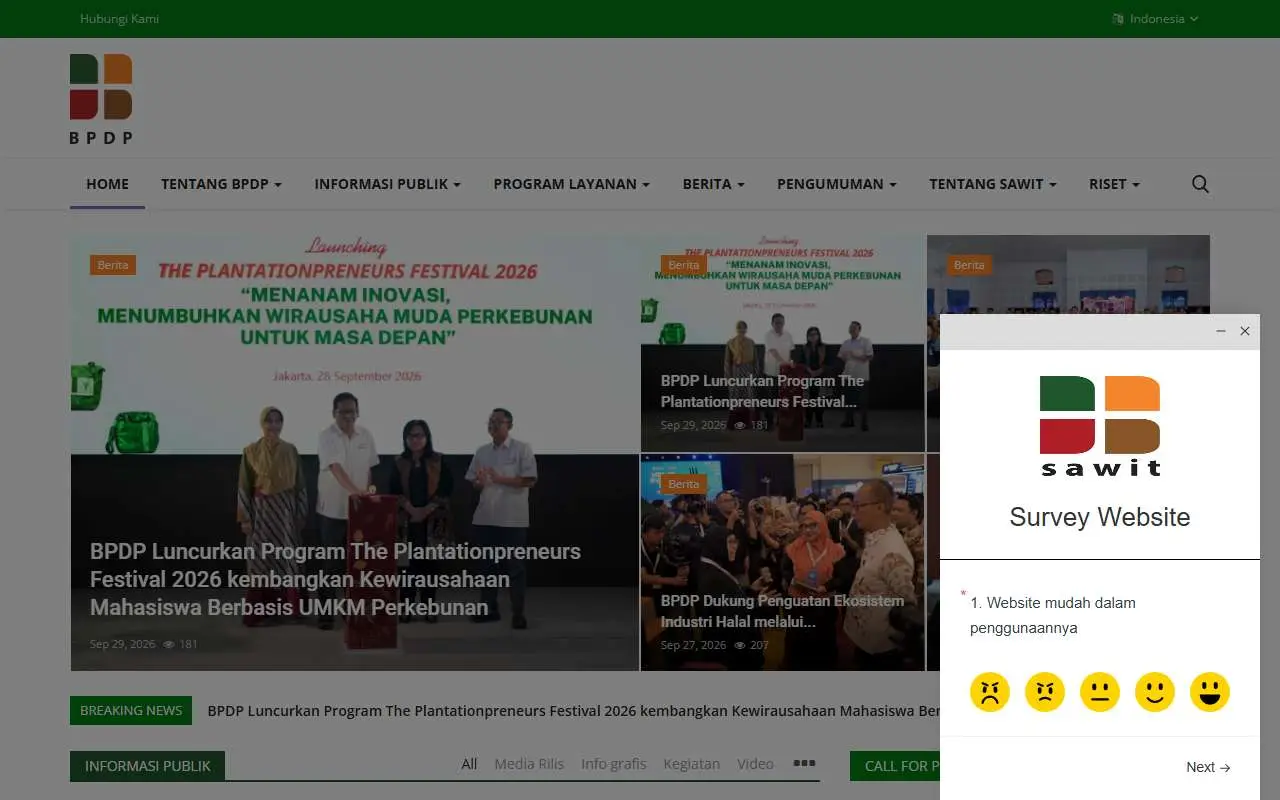Open the Indonesia language dropdown
The image size is (1280, 800).
coord(1155,18)
